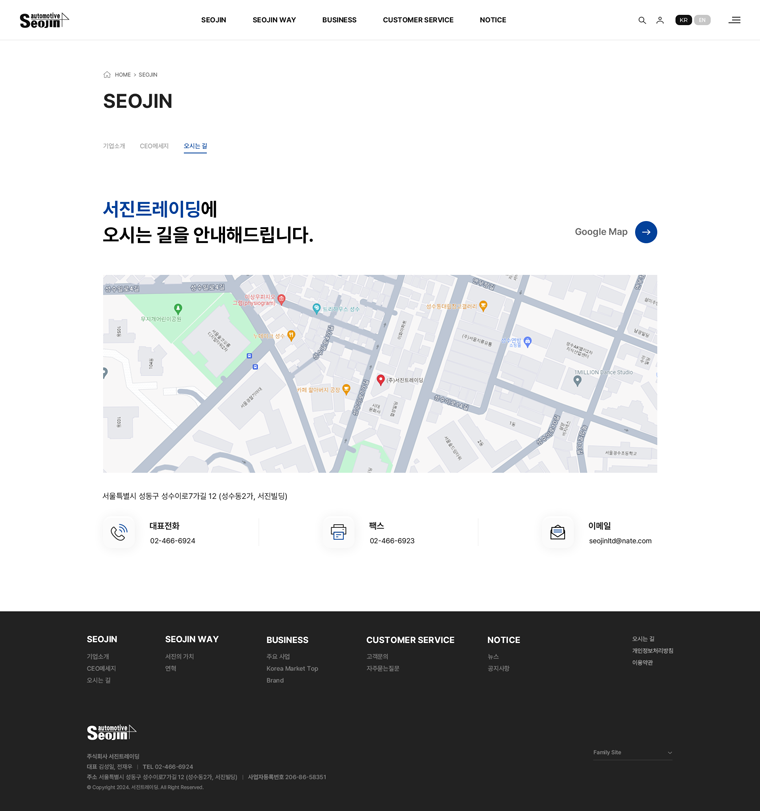Click the teal shop marker on map
760x811 pixels.
click(x=316, y=309)
